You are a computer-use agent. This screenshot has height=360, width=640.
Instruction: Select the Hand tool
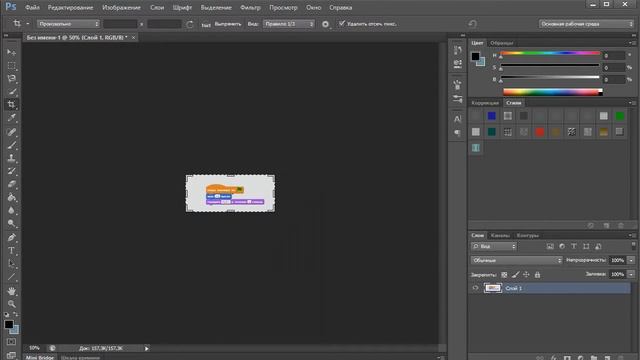(x=11, y=291)
